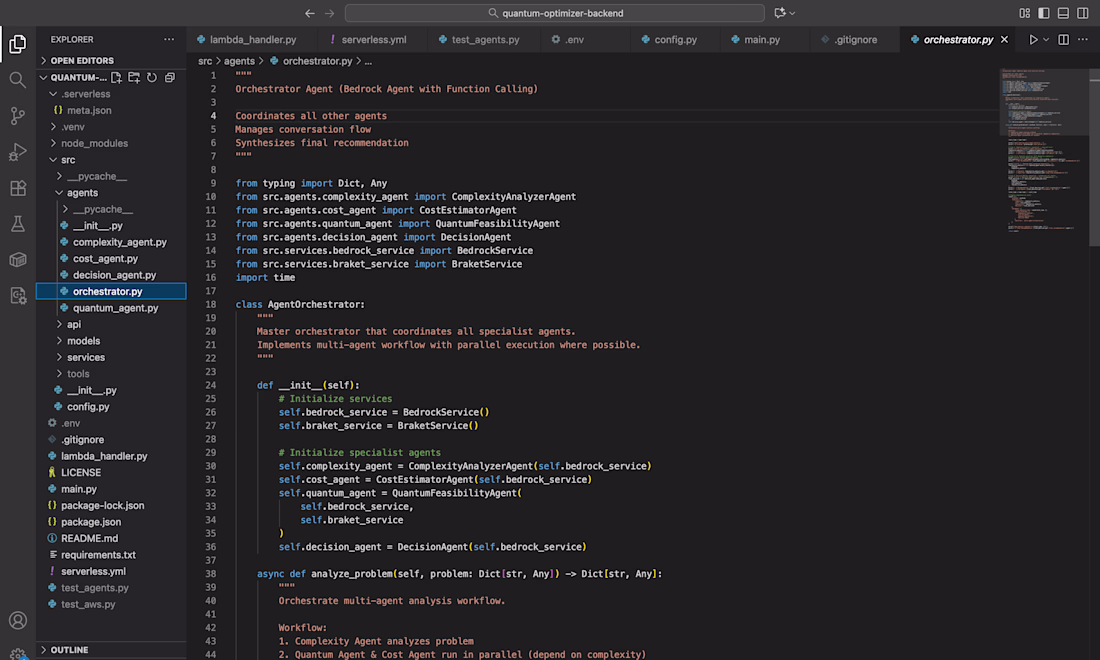Image resolution: width=1100 pixels, height=660 pixels.
Task: Click the code minimap preview
Action: tap(1042, 149)
